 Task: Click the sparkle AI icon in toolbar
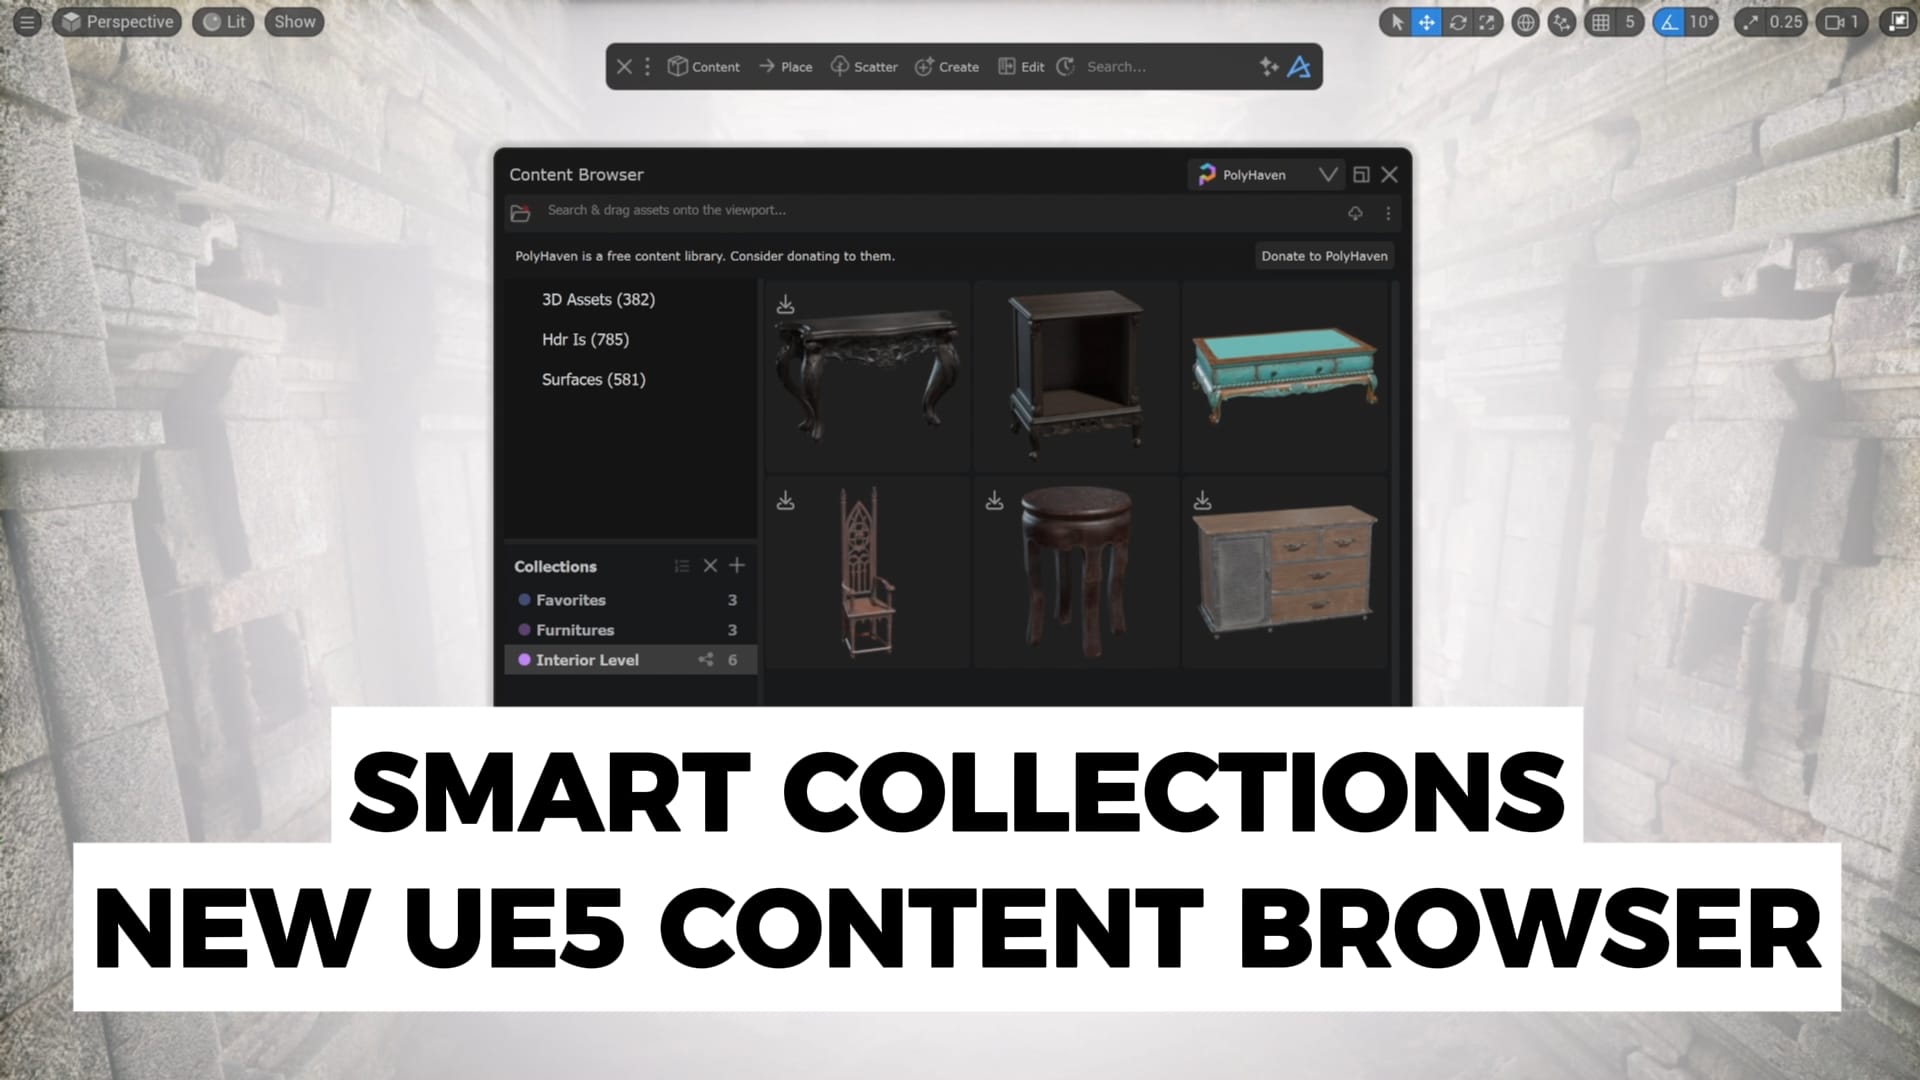click(1269, 66)
